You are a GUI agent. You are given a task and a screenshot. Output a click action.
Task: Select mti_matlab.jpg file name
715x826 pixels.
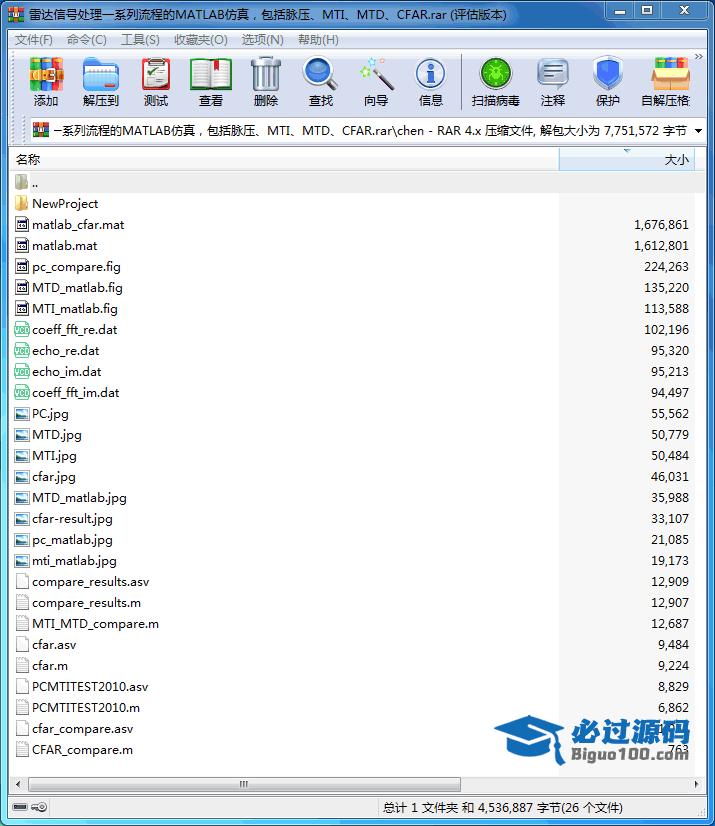point(74,562)
